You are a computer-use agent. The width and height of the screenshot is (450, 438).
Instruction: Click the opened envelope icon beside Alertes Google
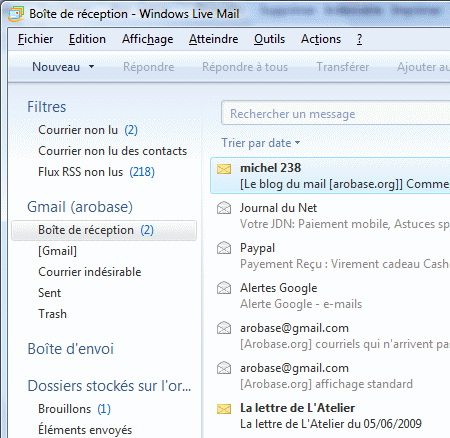[x=224, y=288]
